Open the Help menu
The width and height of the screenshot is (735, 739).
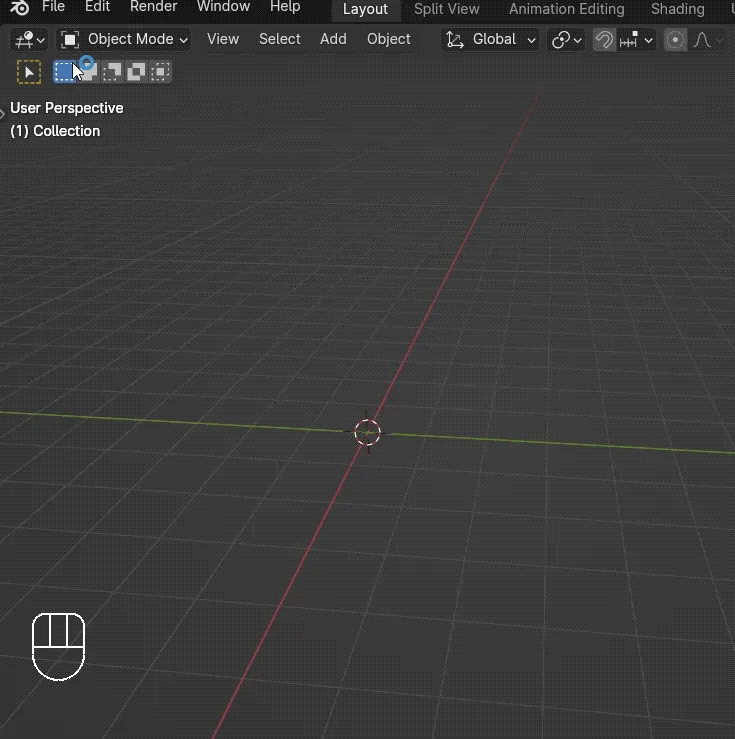click(x=285, y=7)
